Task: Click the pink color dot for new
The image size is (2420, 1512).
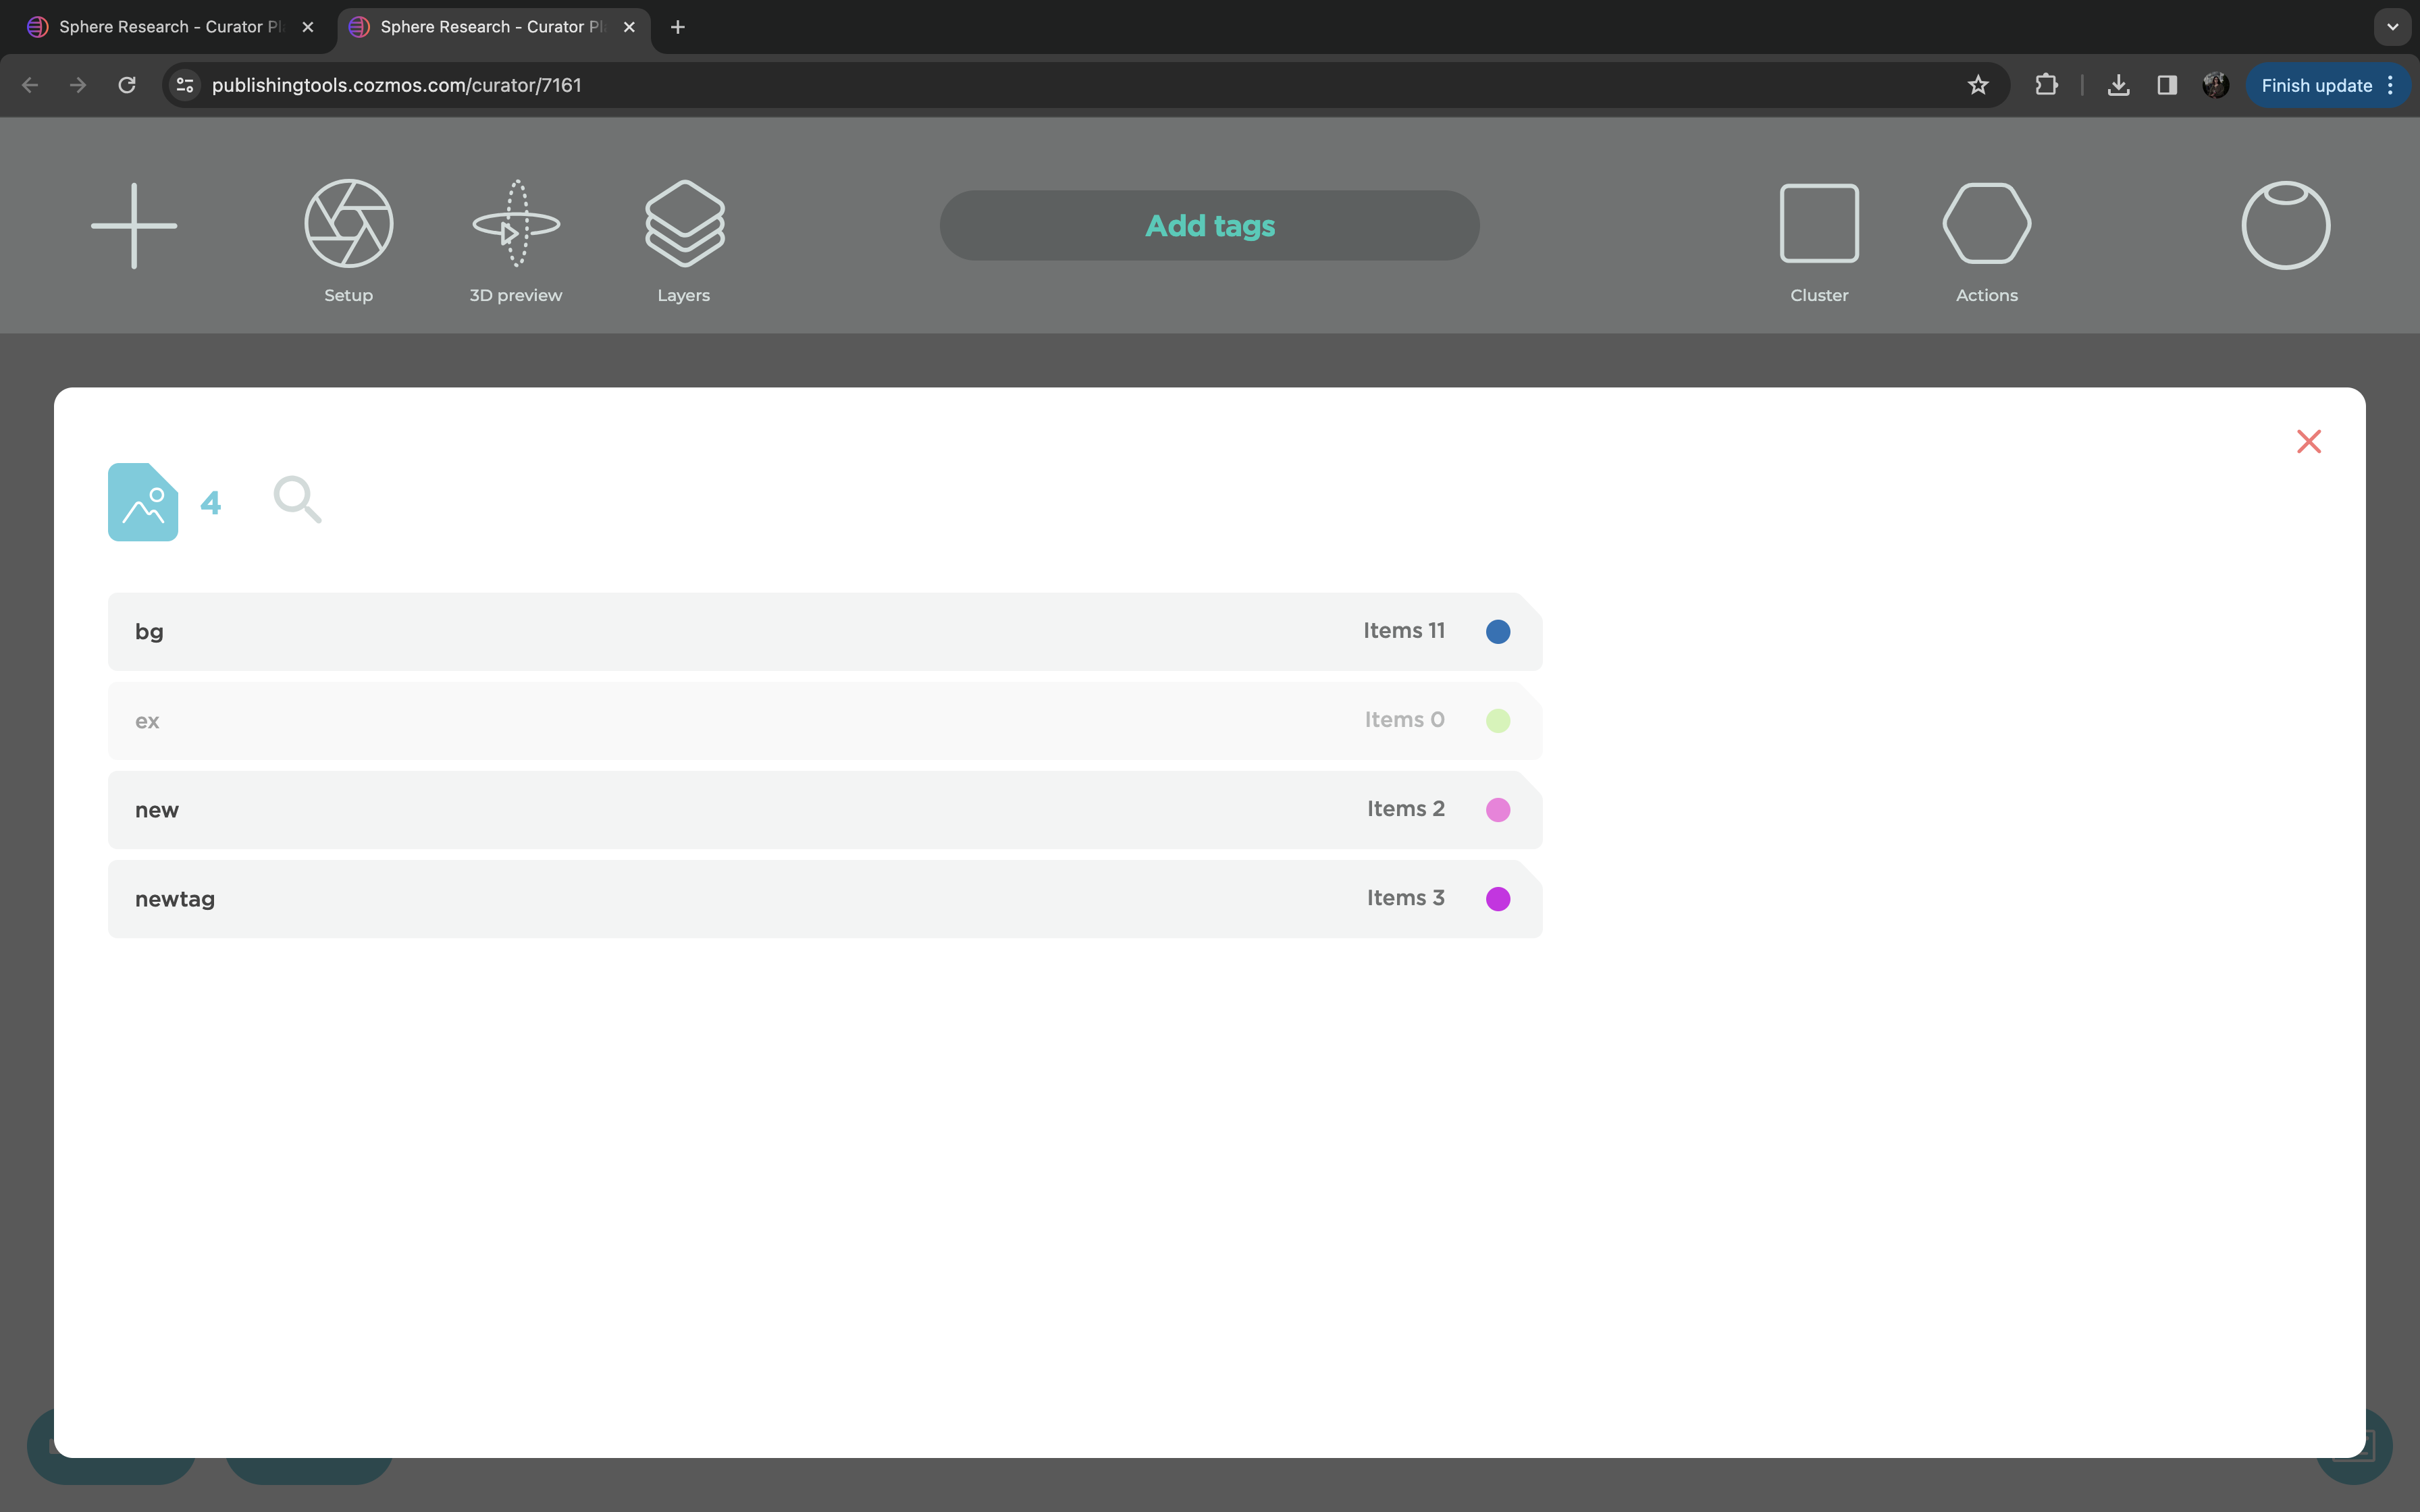Action: pos(1497,809)
